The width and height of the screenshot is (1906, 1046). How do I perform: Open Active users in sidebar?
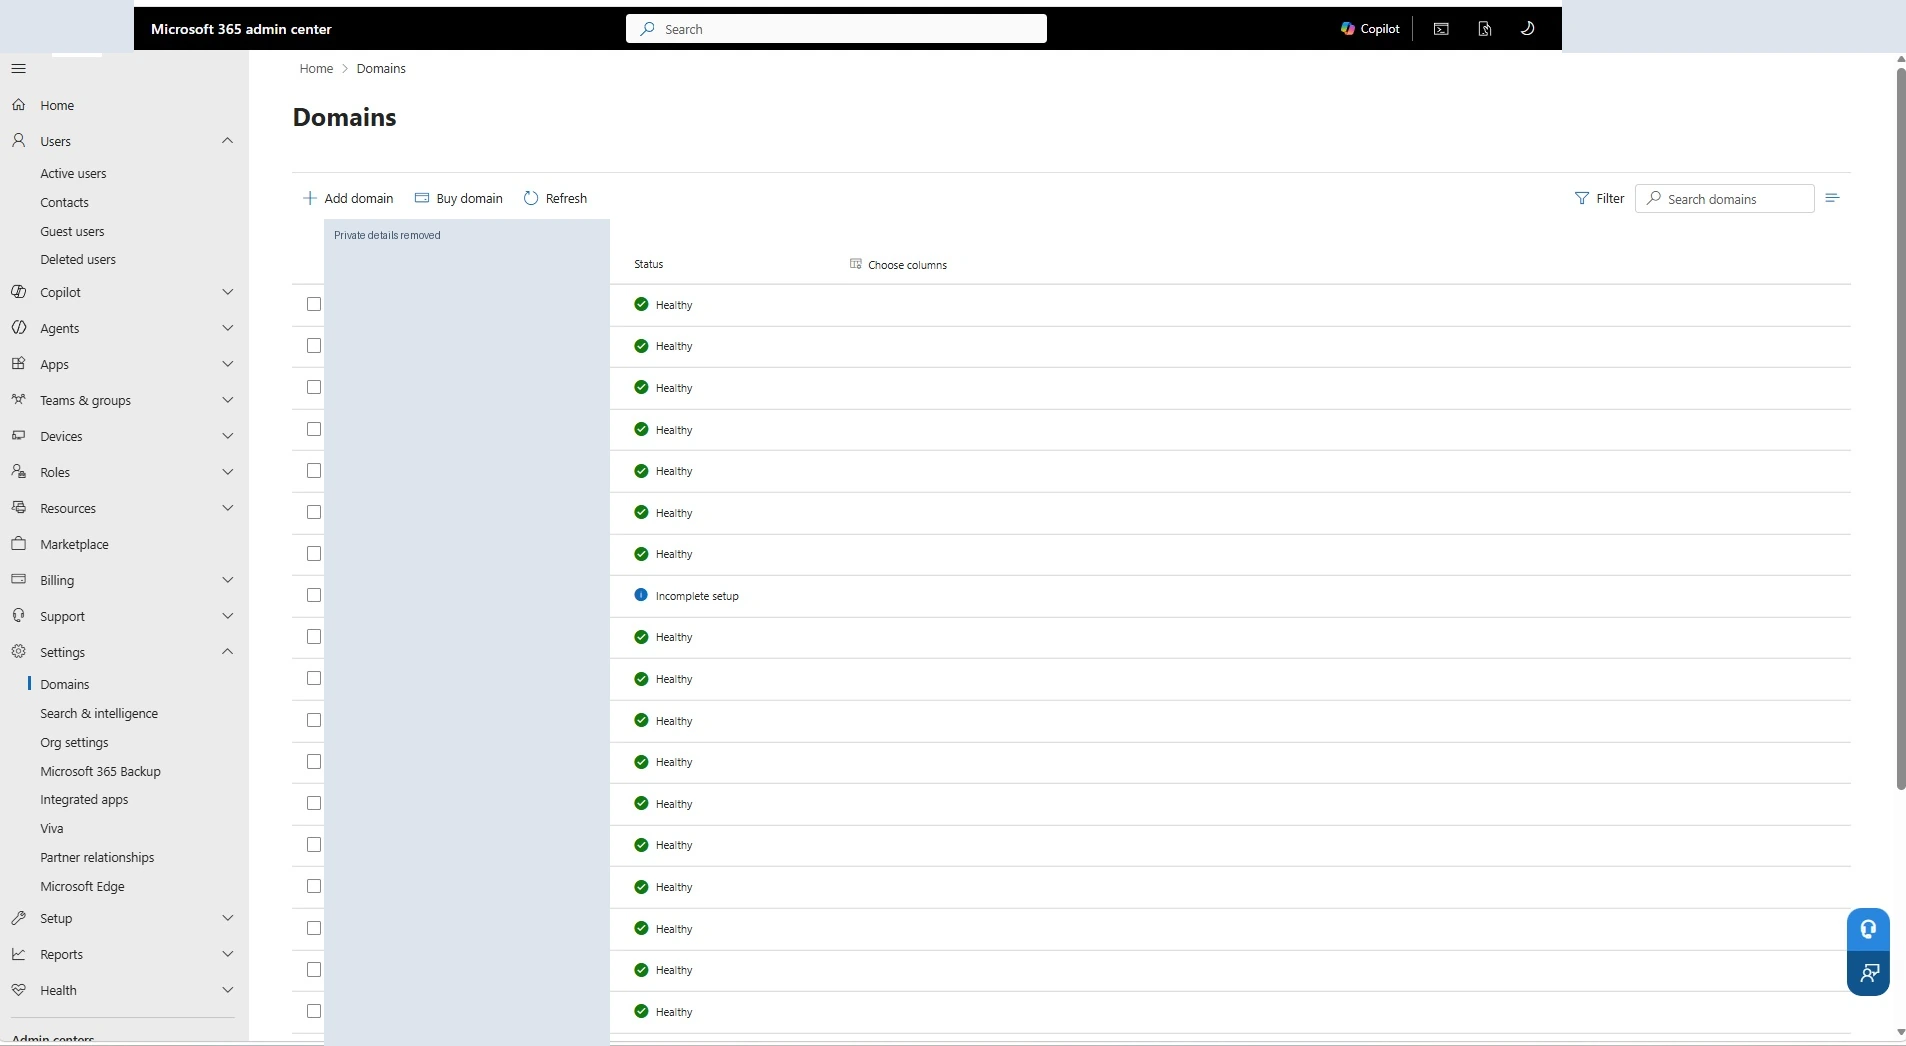[73, 174]
